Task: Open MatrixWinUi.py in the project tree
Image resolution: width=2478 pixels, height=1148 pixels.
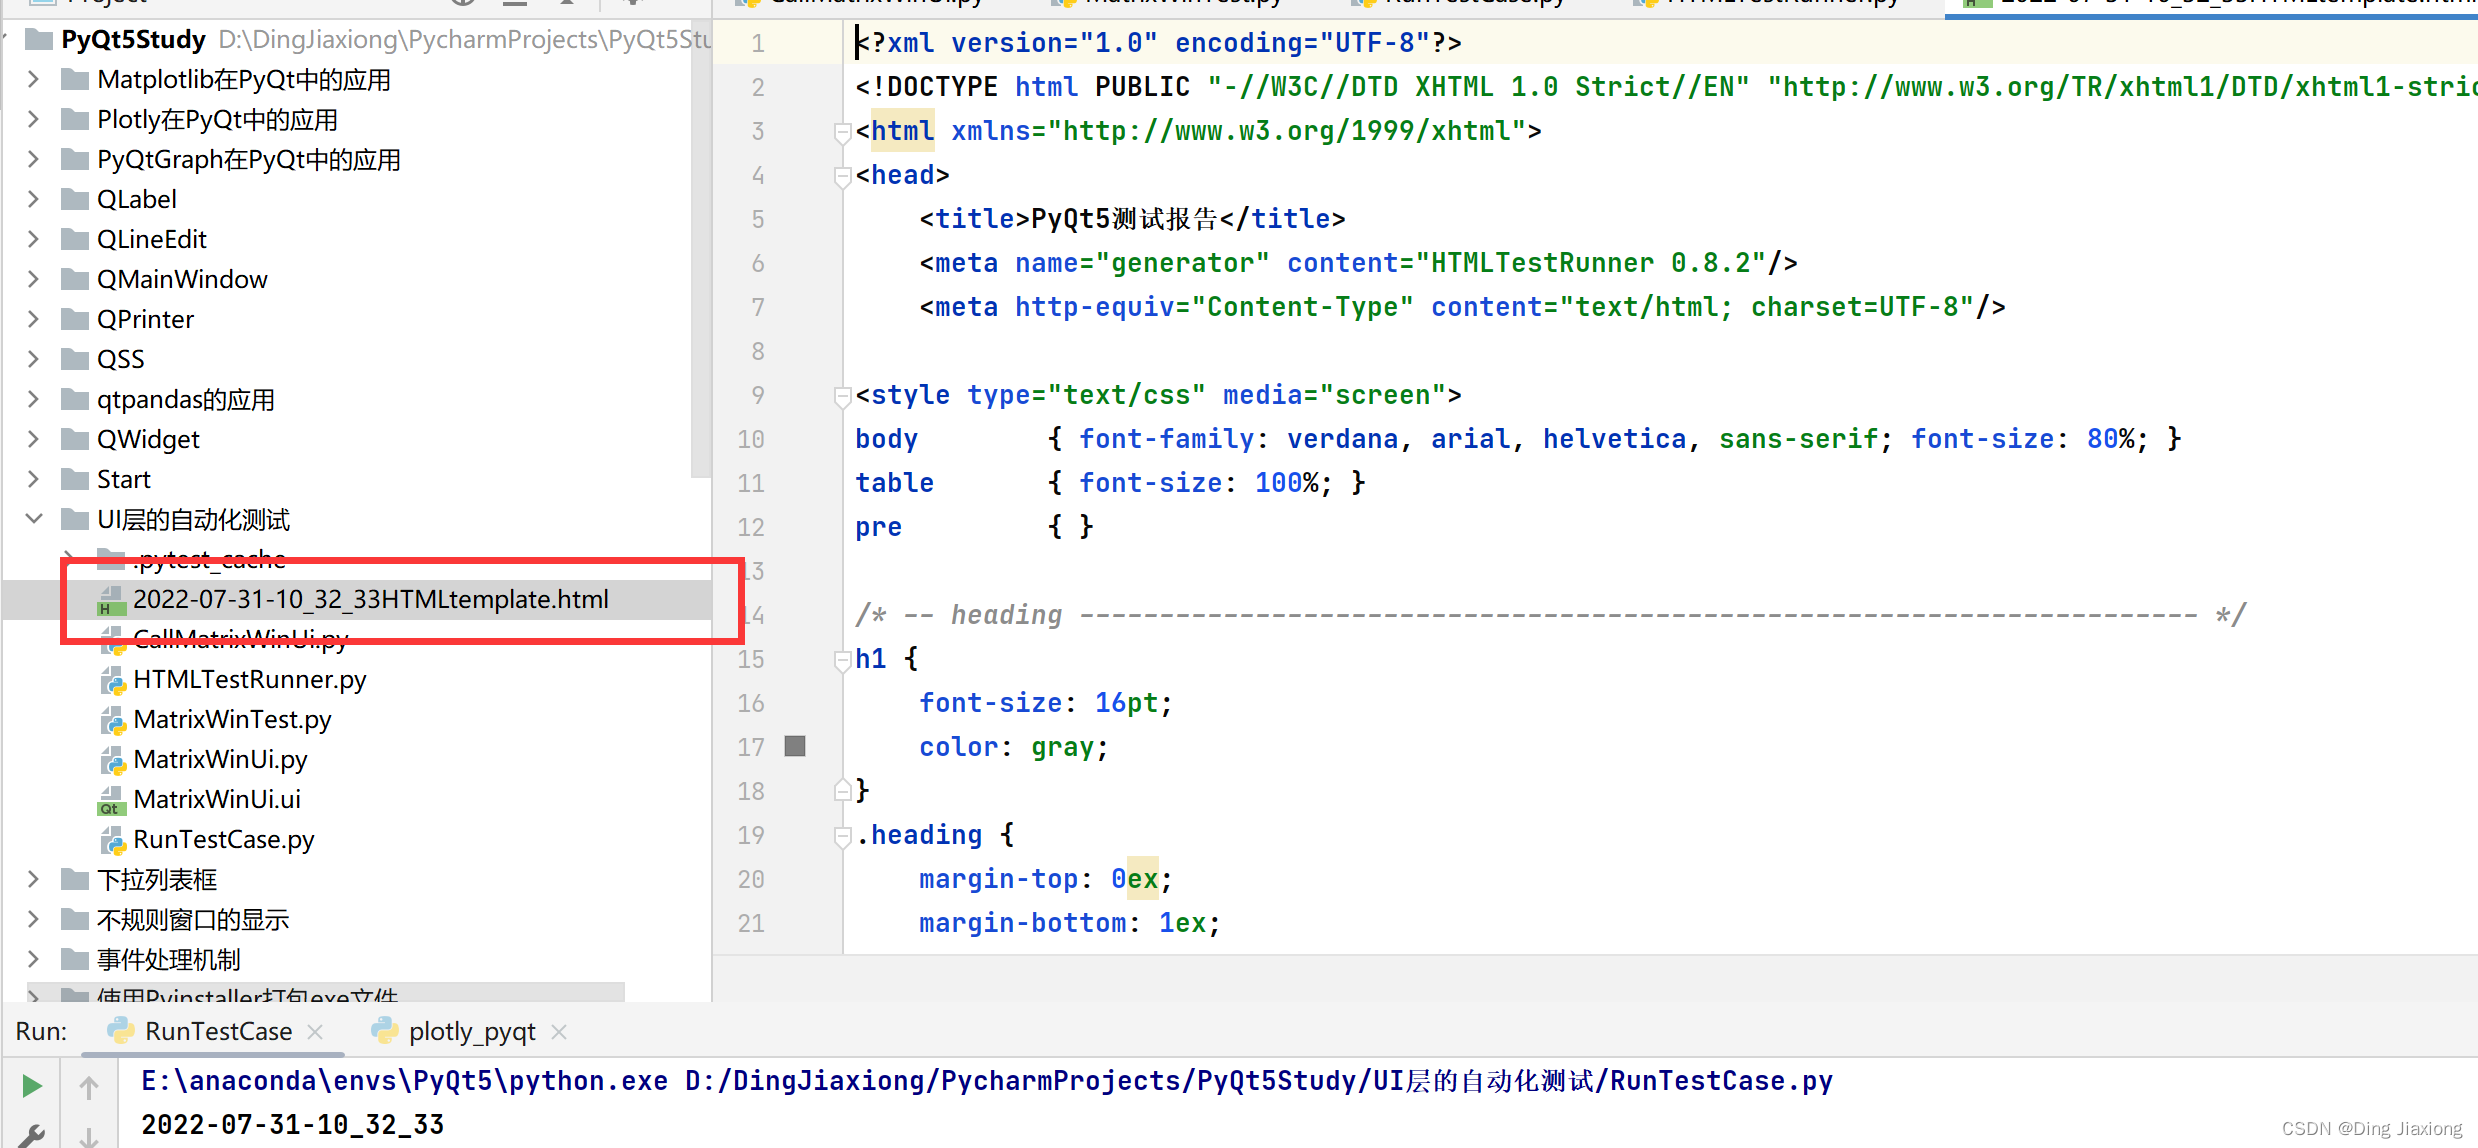Action: (x=220, y=760)
